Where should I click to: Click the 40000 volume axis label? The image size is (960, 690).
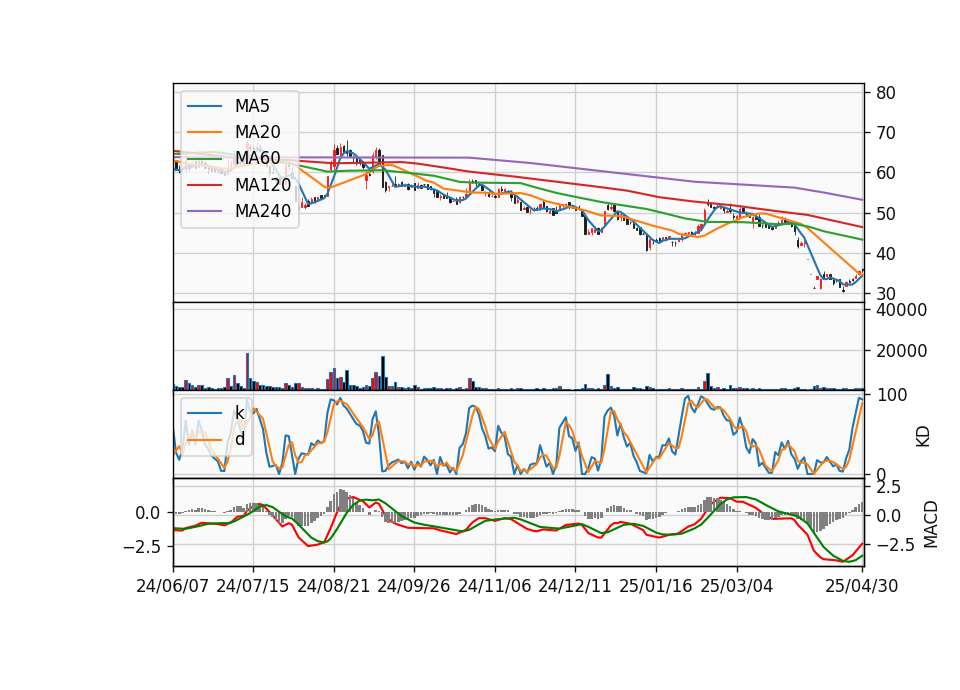coord(901,310)
